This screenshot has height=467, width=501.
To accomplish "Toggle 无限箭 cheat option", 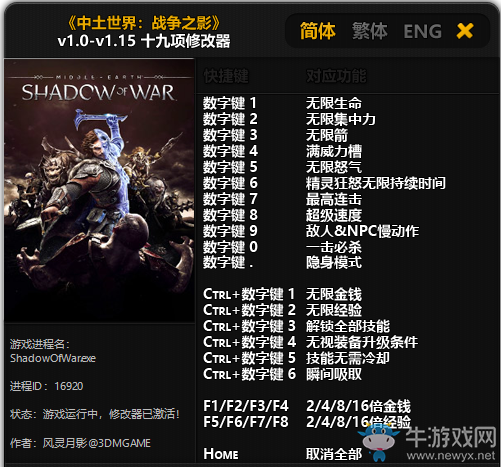I will click(327, 135).
